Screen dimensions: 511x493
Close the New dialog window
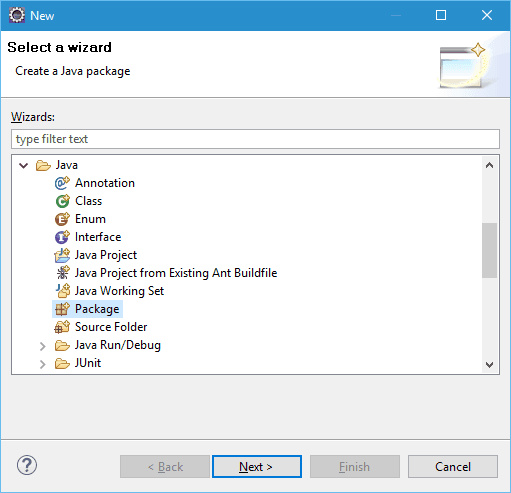[x=487, y=15]
